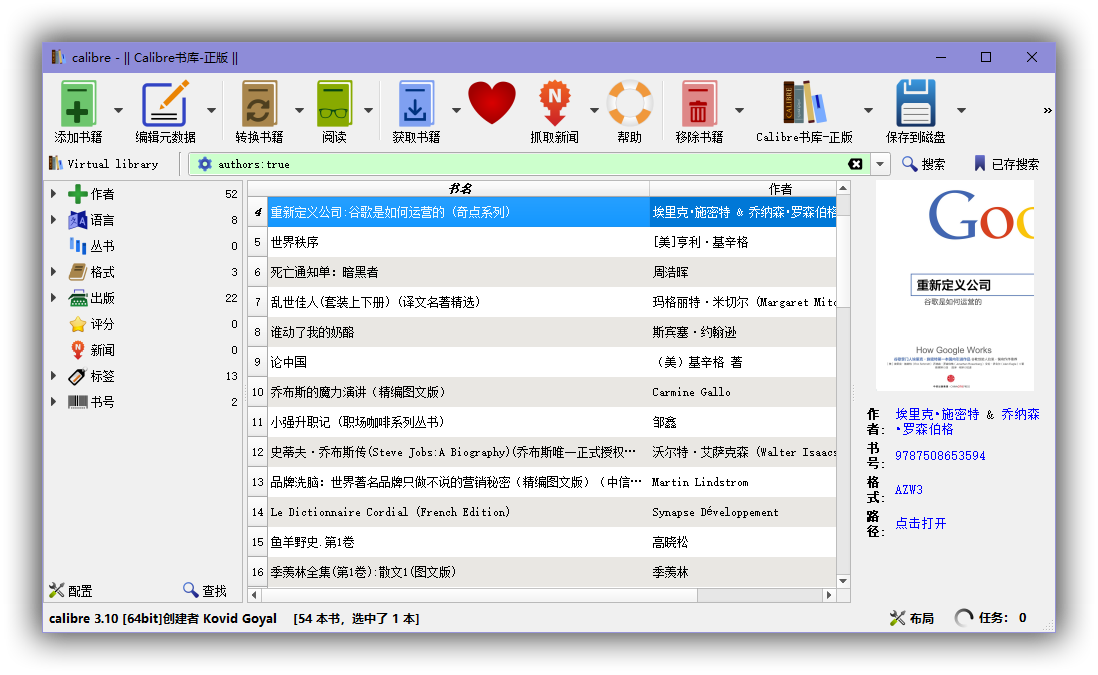
Task: Expand the 出版 publisher tree node
Action: (x=53, y=298)
